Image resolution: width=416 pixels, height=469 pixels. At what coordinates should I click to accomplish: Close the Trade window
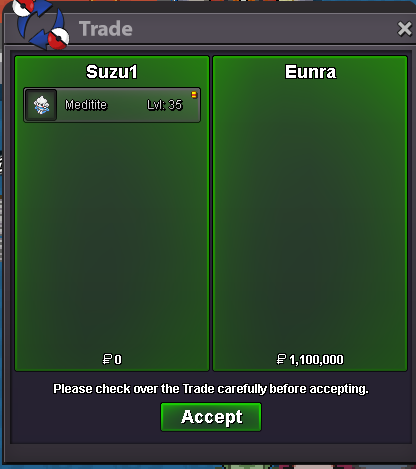[x=404, y=28]
